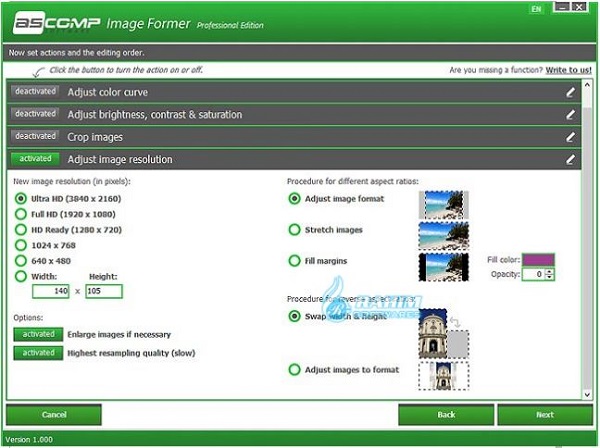The width and height of the screenshot is (600, 448).
Task: Click the EN language indicator
Action: tap(536, 9)
